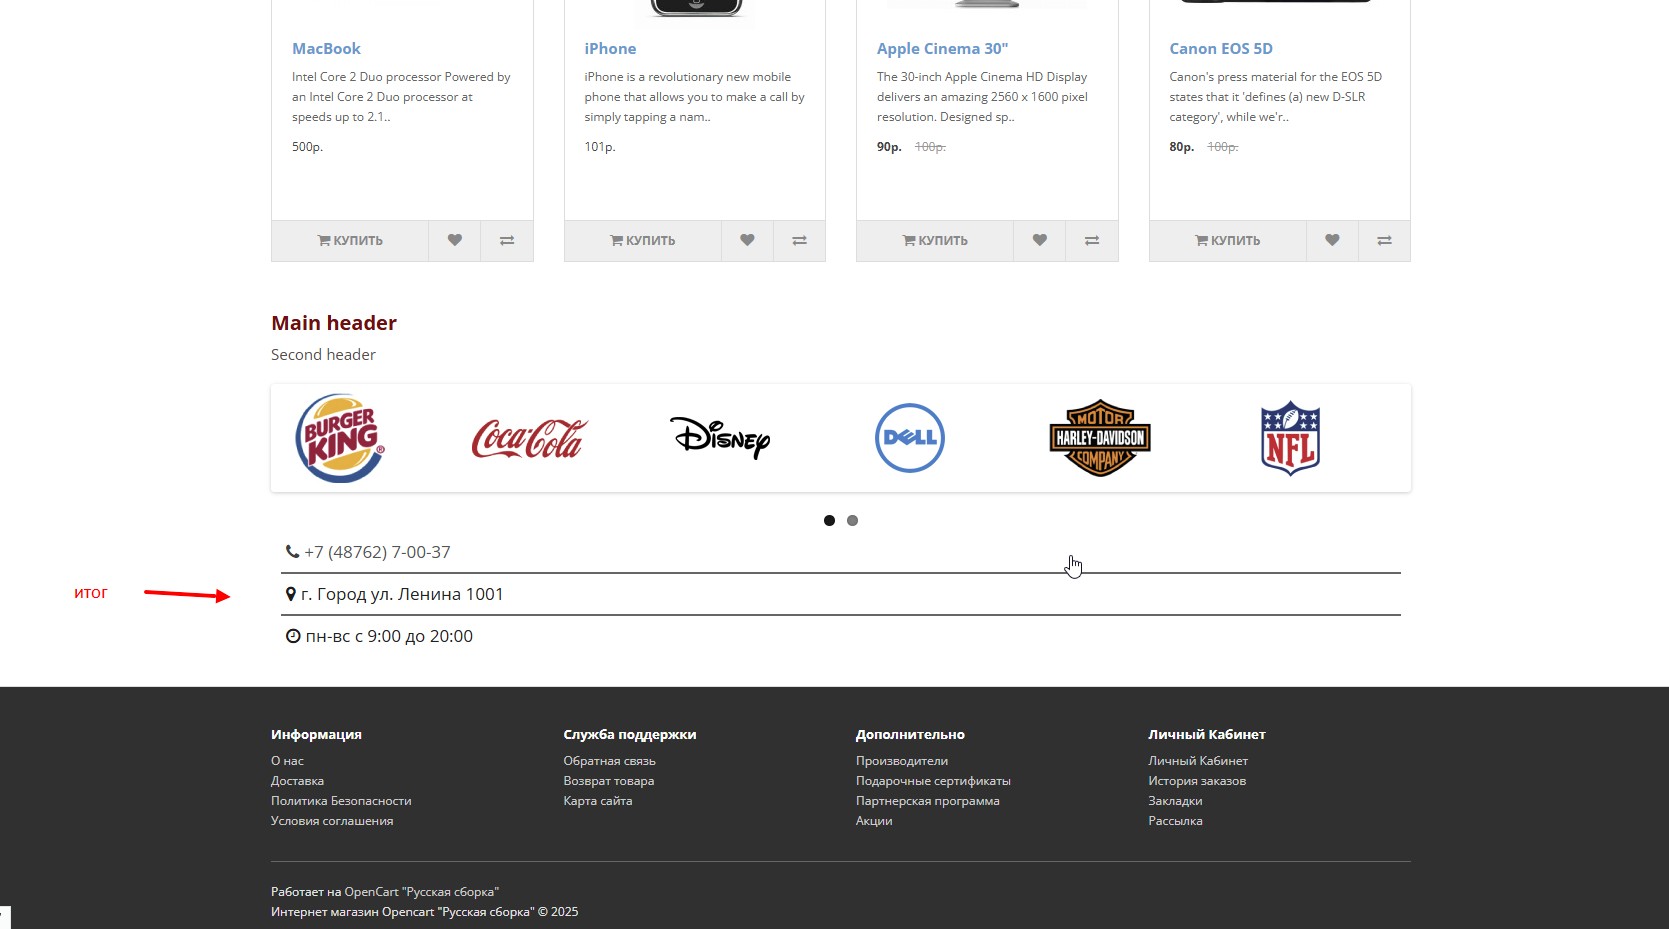Switch to second carousel slide dot
This screenshot has width=1669, height=929.
(x=852, y=520)
